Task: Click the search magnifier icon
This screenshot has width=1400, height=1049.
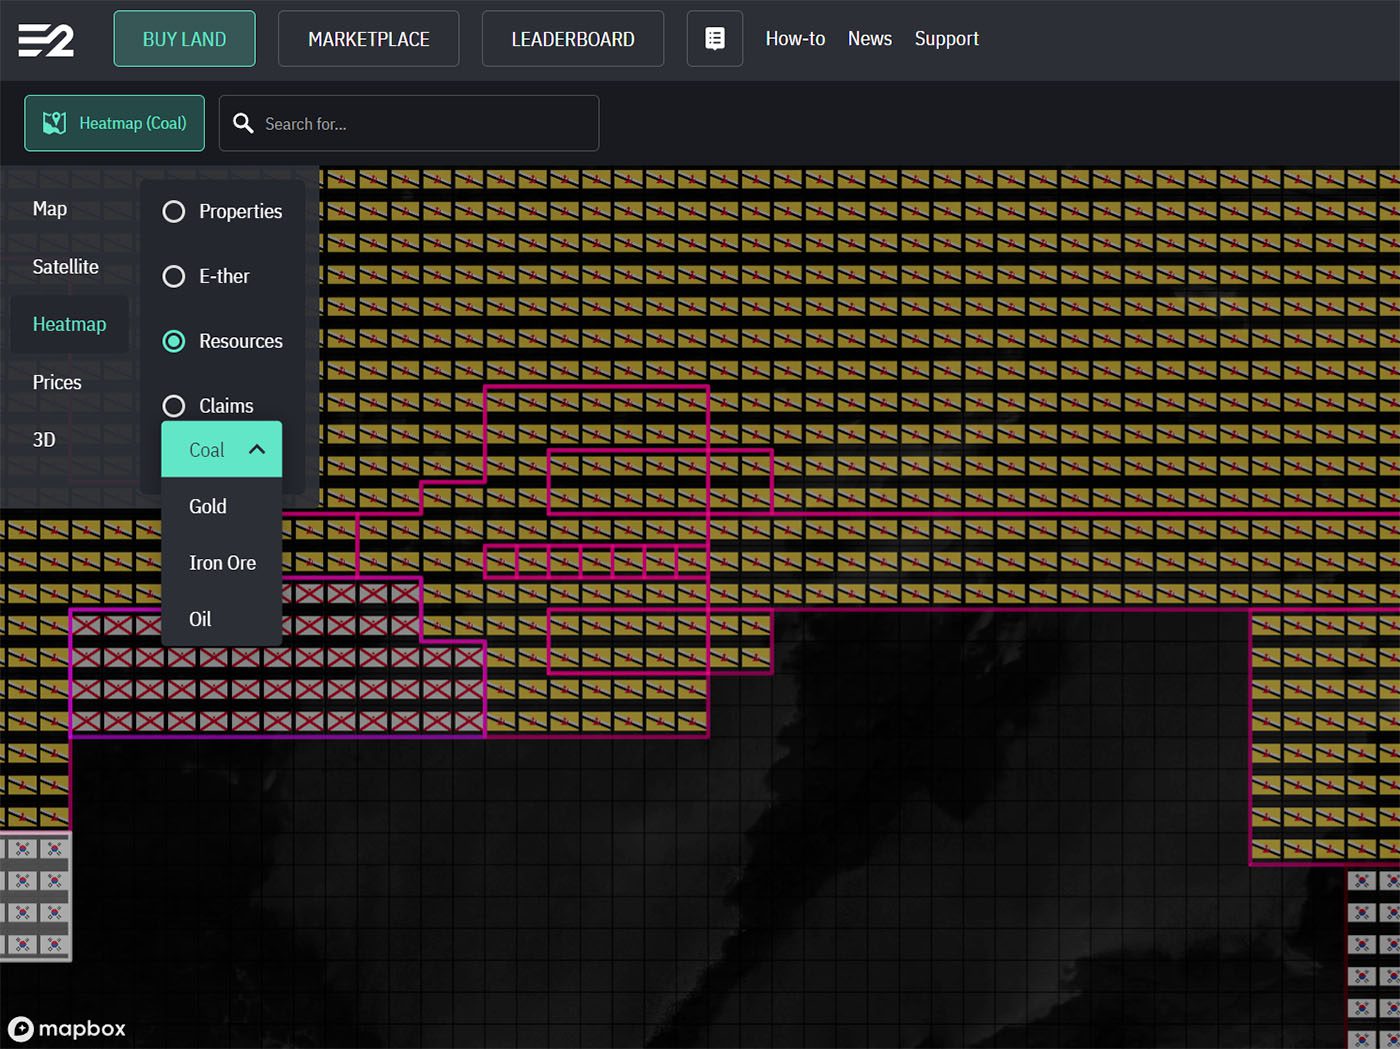Action: [x=243, y=123]
